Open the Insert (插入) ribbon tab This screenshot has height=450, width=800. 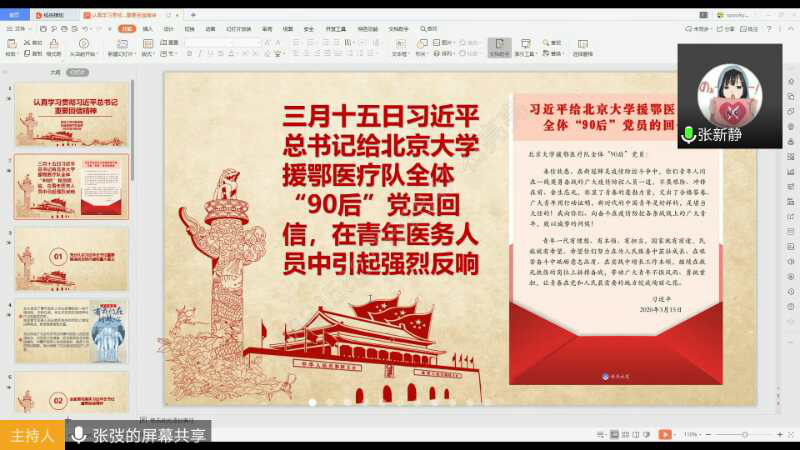pos(147,29)
